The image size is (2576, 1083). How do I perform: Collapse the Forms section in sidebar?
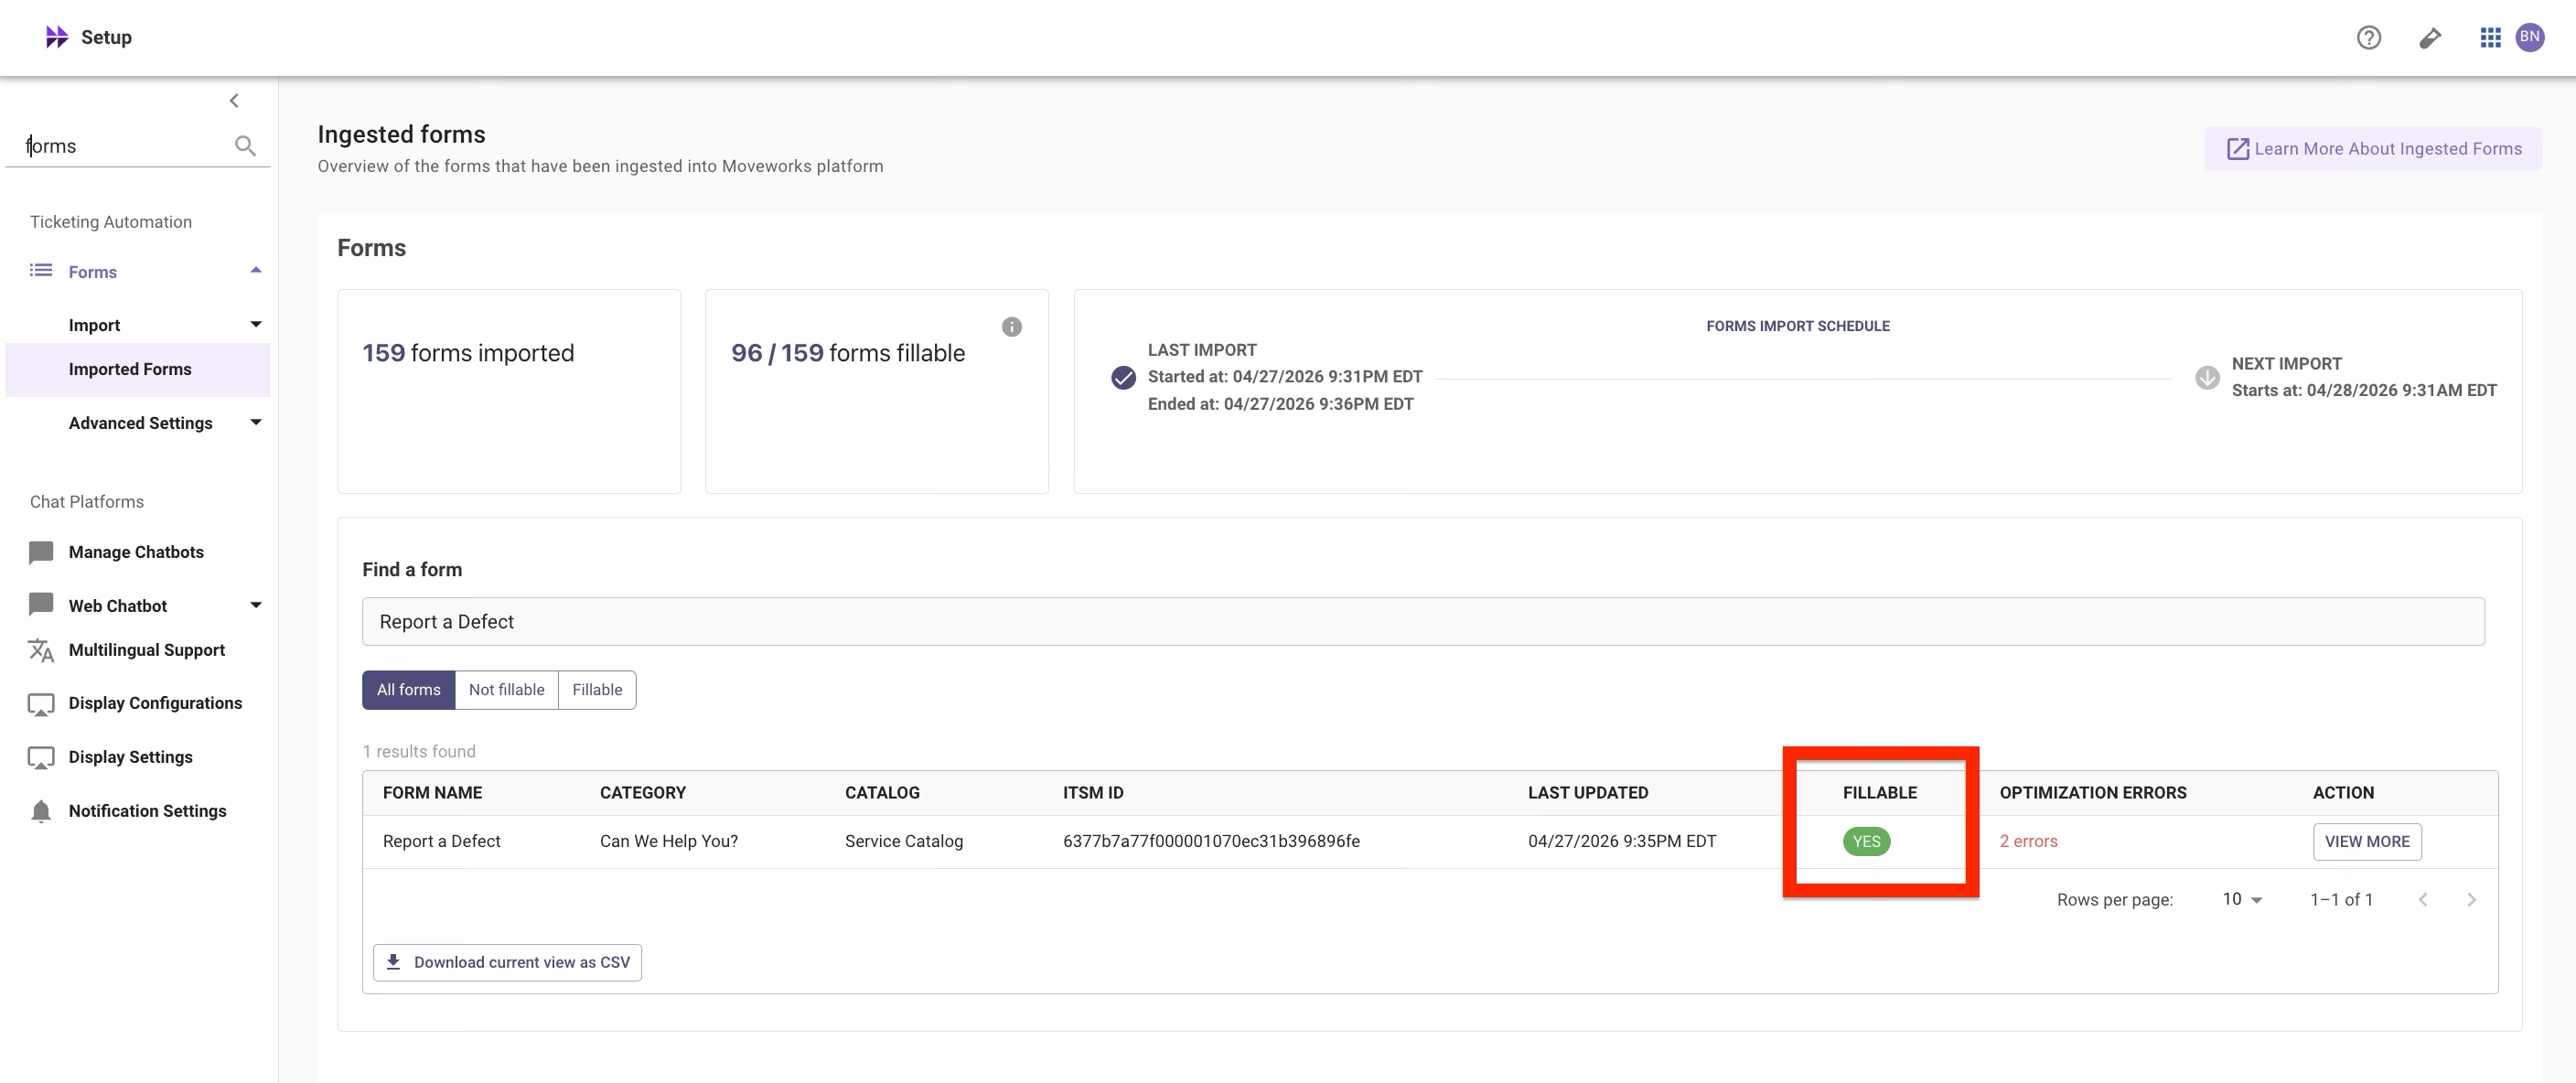click(x=256, y=270)
